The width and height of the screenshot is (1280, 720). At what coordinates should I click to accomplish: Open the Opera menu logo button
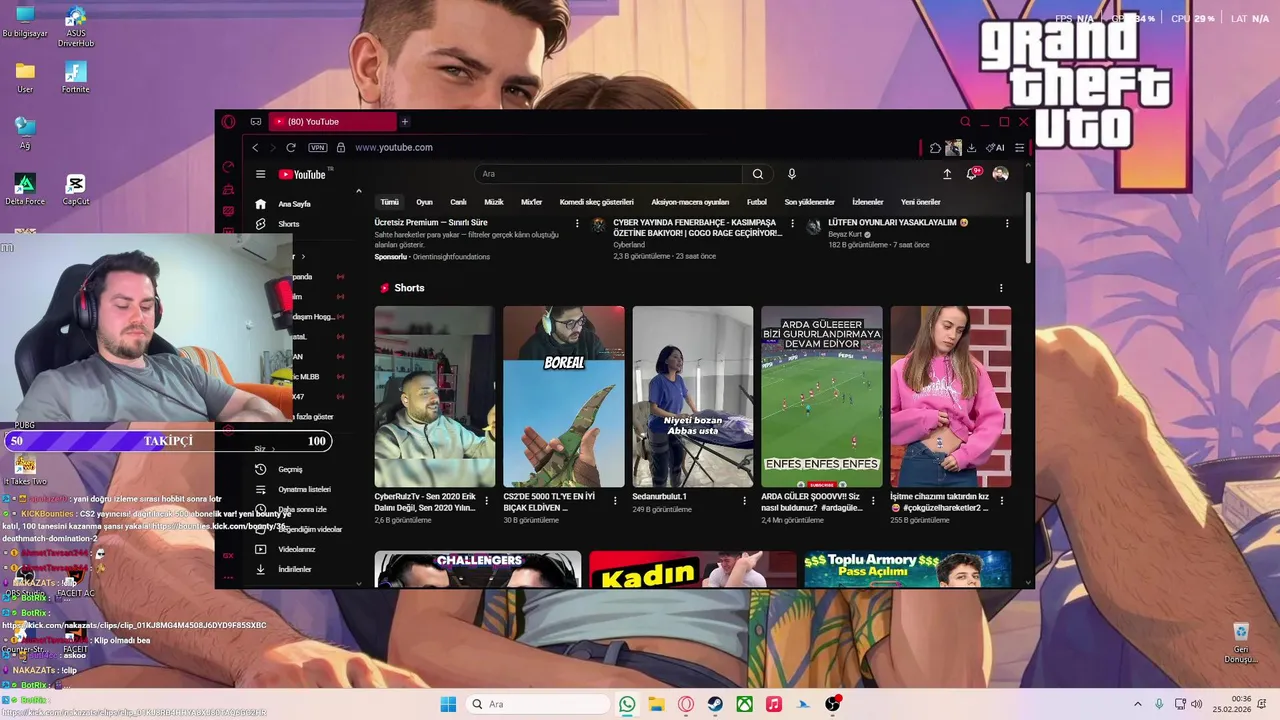(x=229, y=122)
